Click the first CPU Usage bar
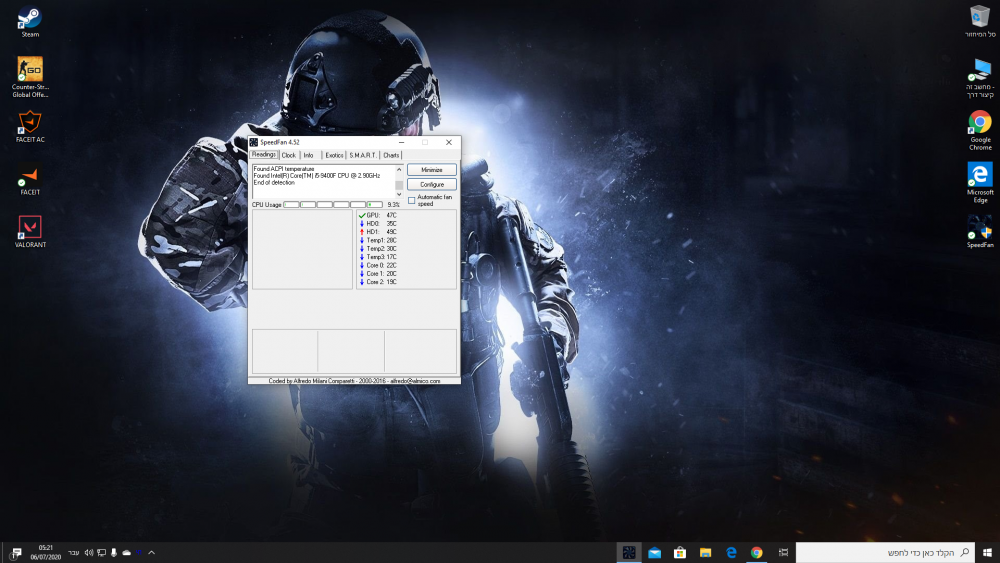 291,205
